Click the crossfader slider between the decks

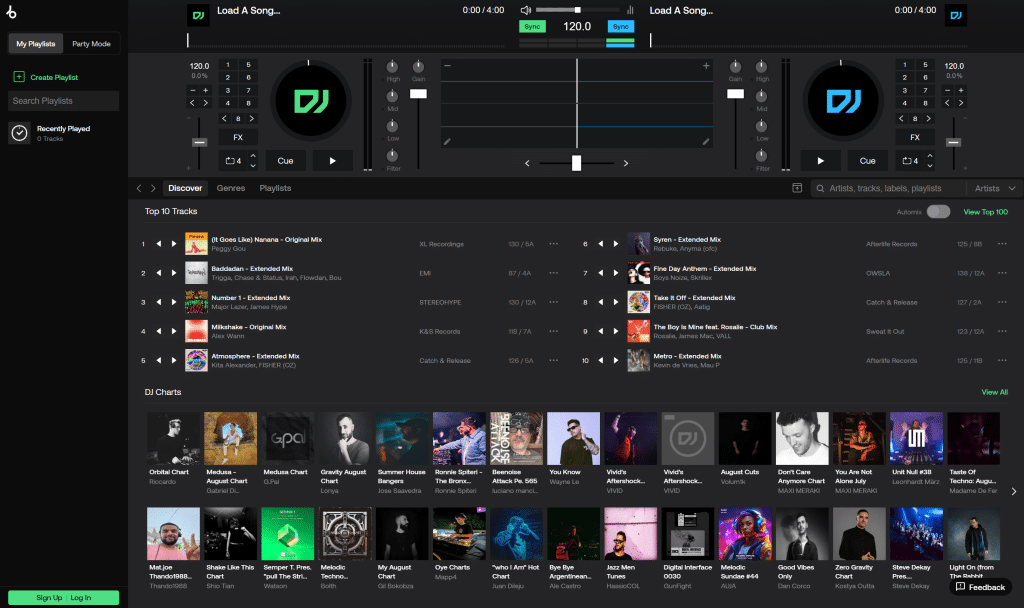coord(576,162)
